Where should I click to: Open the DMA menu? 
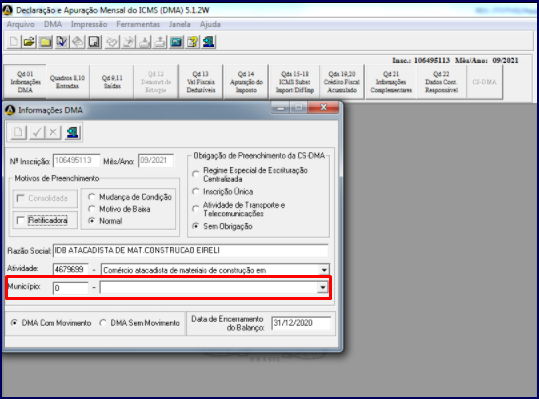53,24
